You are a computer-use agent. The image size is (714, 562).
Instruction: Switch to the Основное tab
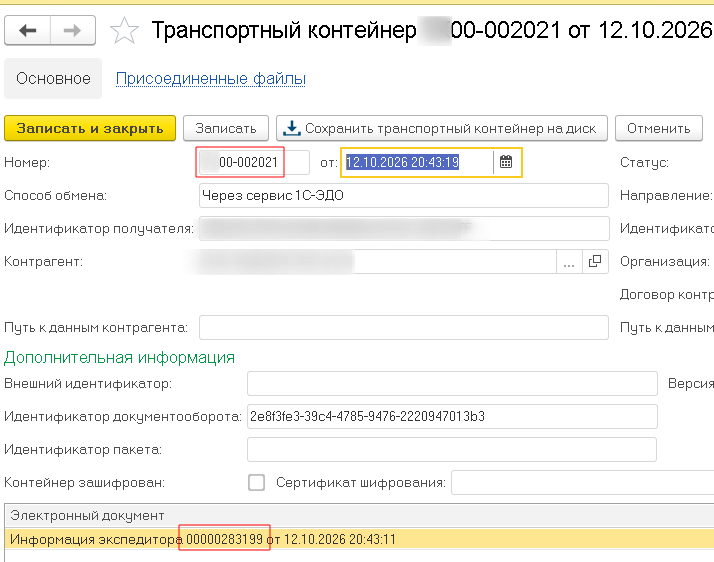[53, 78]
